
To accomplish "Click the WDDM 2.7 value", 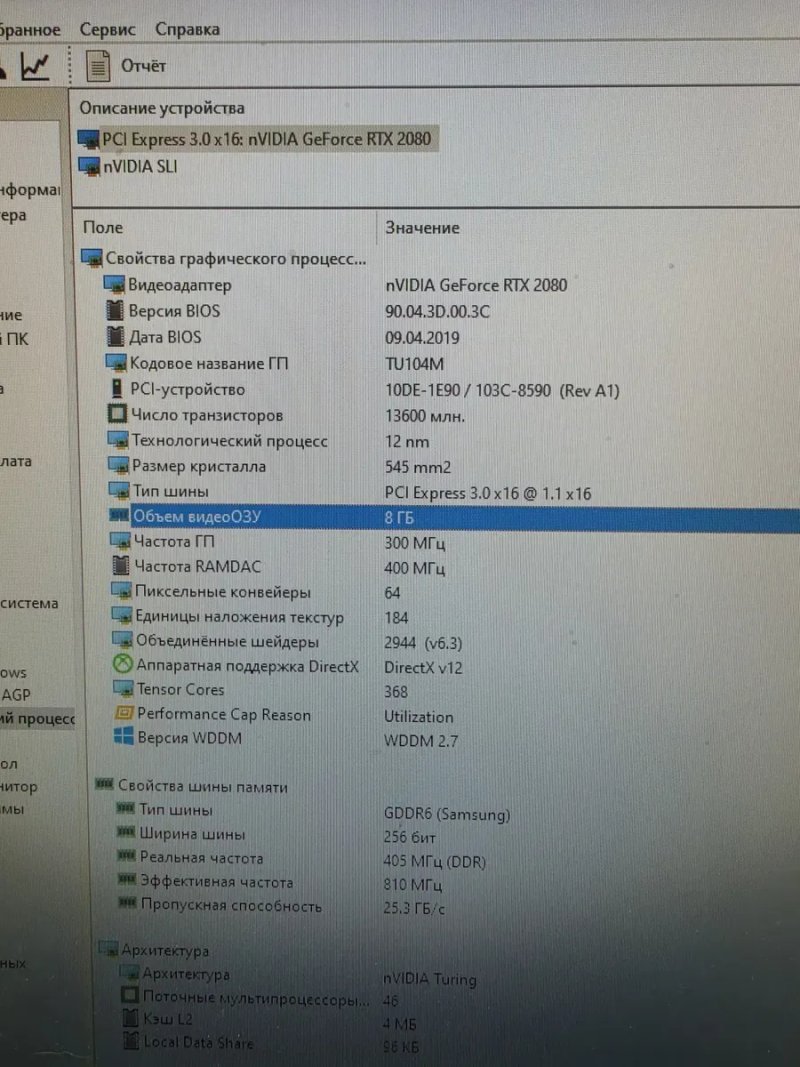I will [x=421, y=741].
